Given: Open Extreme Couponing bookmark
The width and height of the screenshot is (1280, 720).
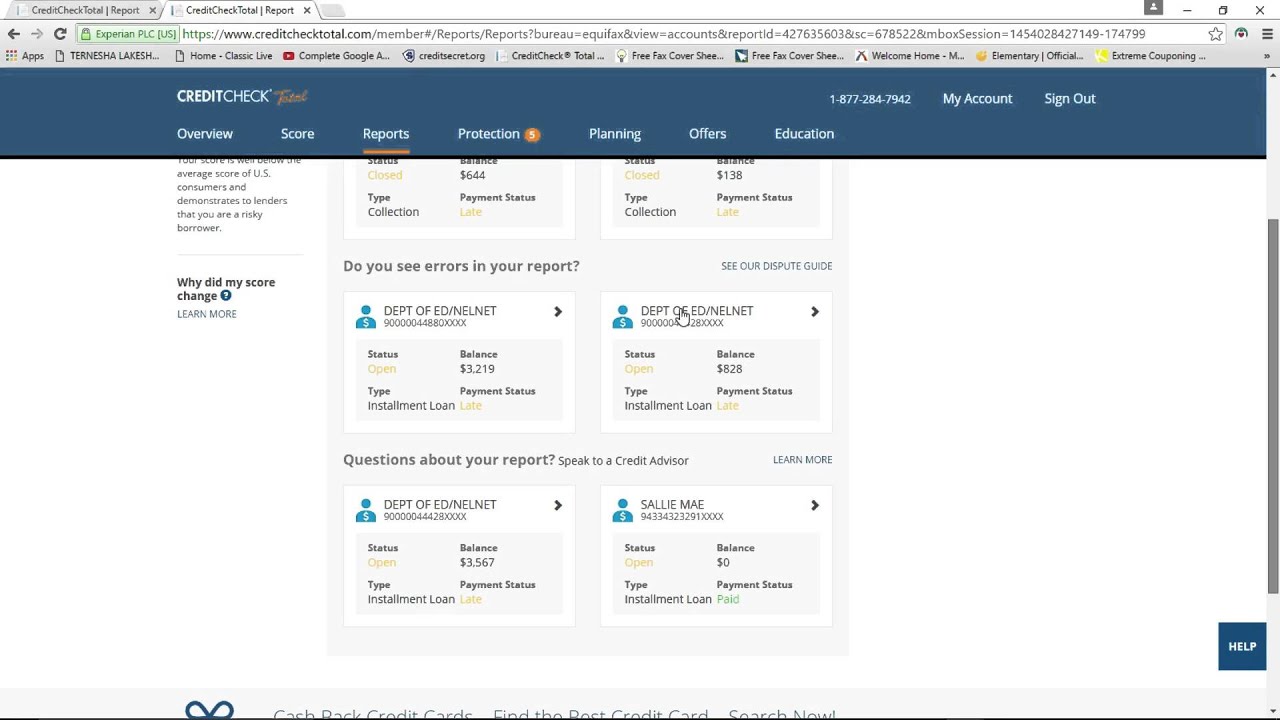Looking at the screenshot, I should pyautogui.click(x=1151, y=56).
